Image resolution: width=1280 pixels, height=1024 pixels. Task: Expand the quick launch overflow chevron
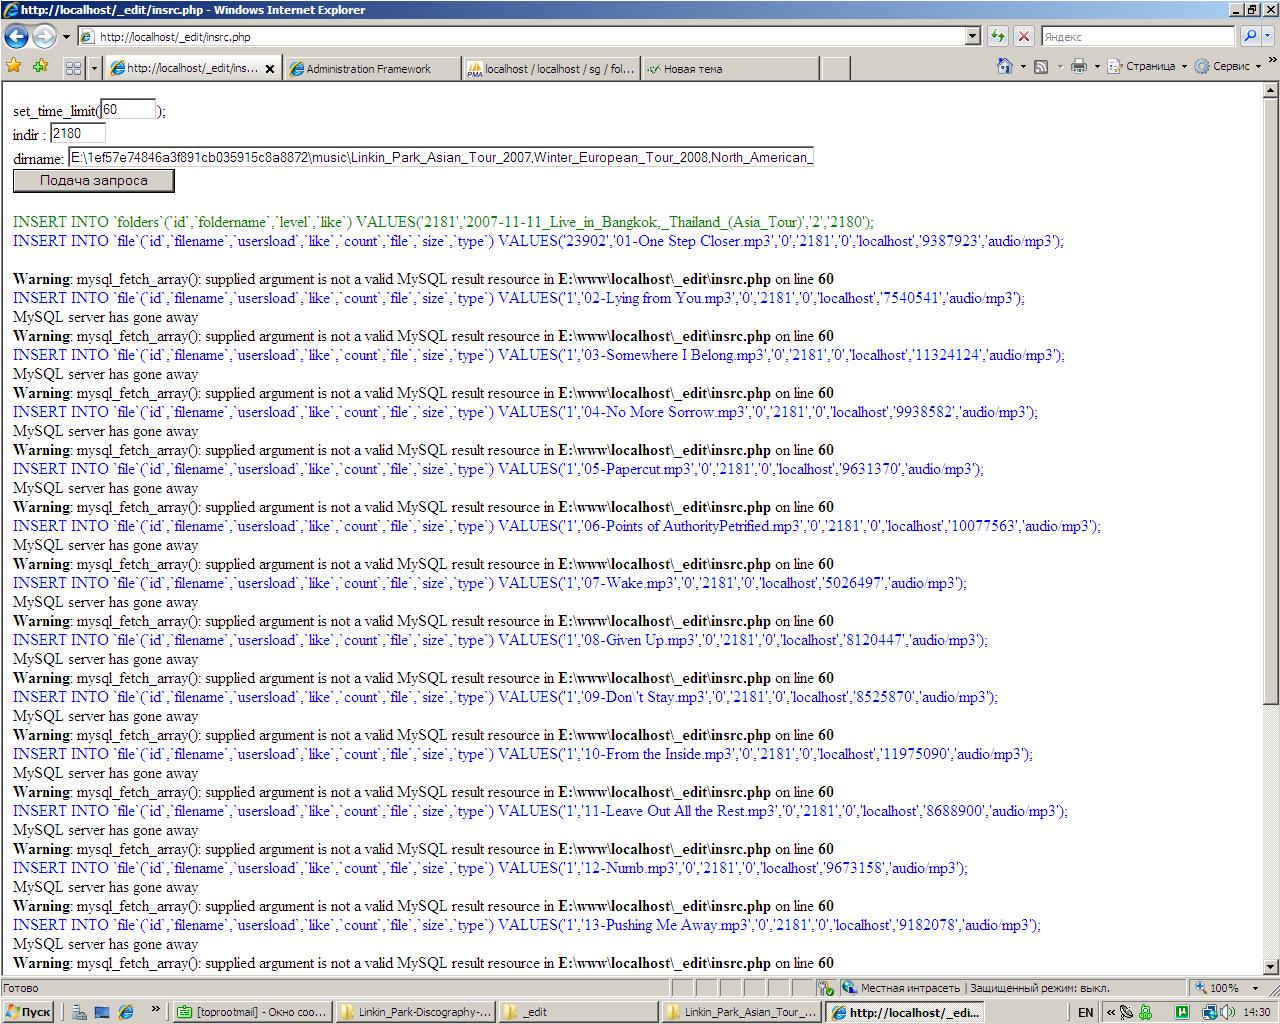(156, 1010)
